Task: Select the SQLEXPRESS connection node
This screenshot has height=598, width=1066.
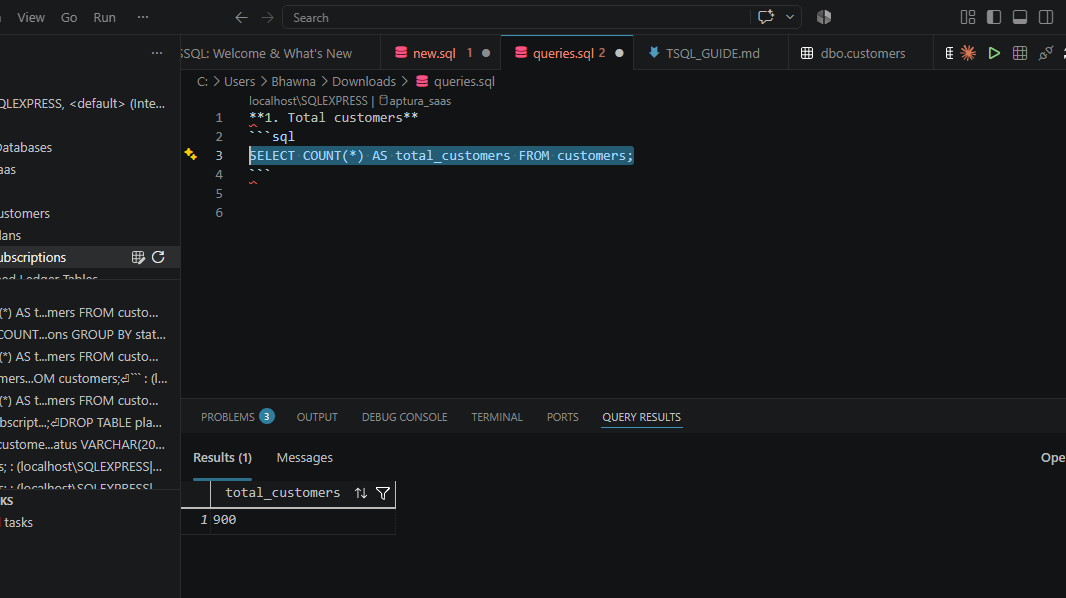Action: 82,103
